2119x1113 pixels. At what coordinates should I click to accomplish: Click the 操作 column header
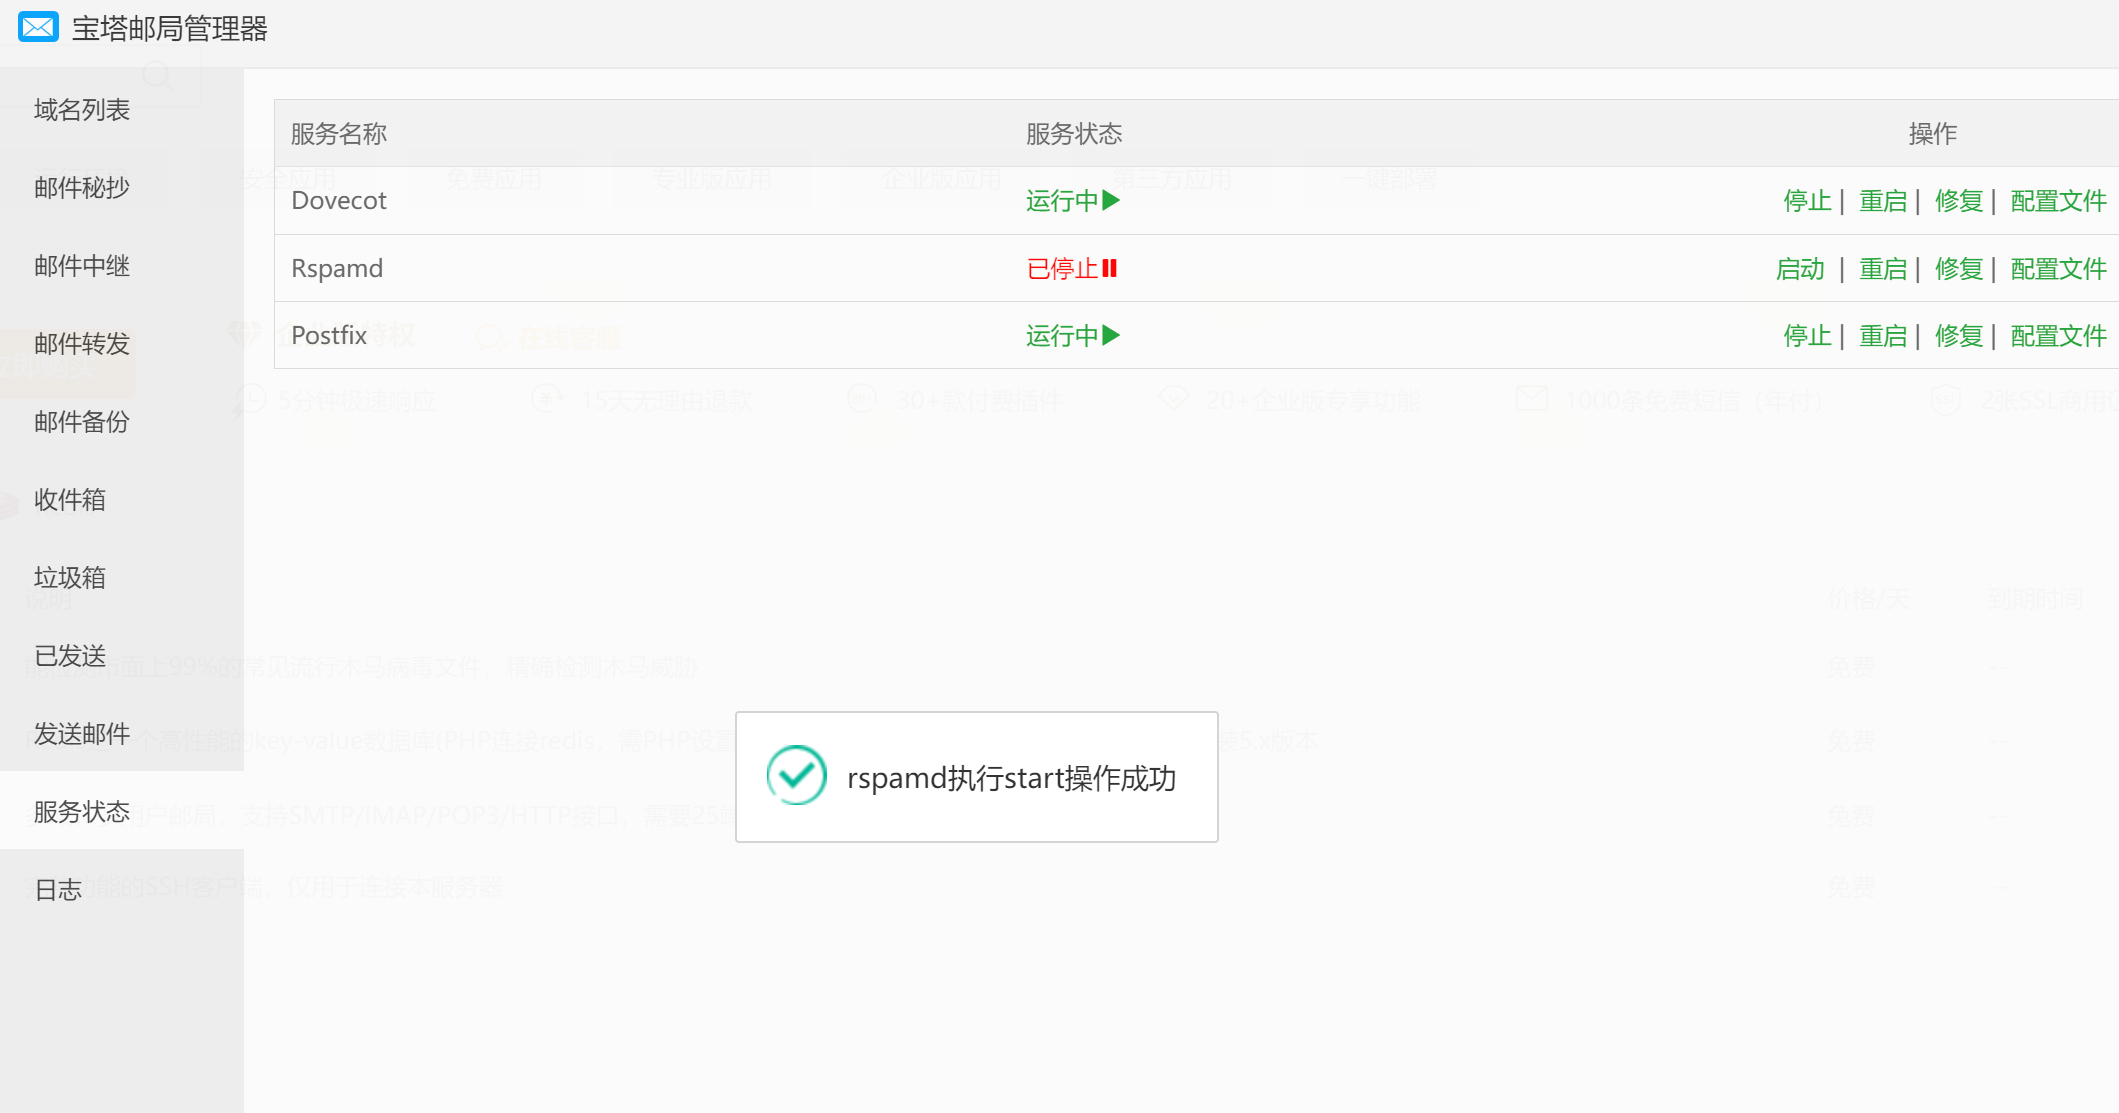pos(1932,133)
